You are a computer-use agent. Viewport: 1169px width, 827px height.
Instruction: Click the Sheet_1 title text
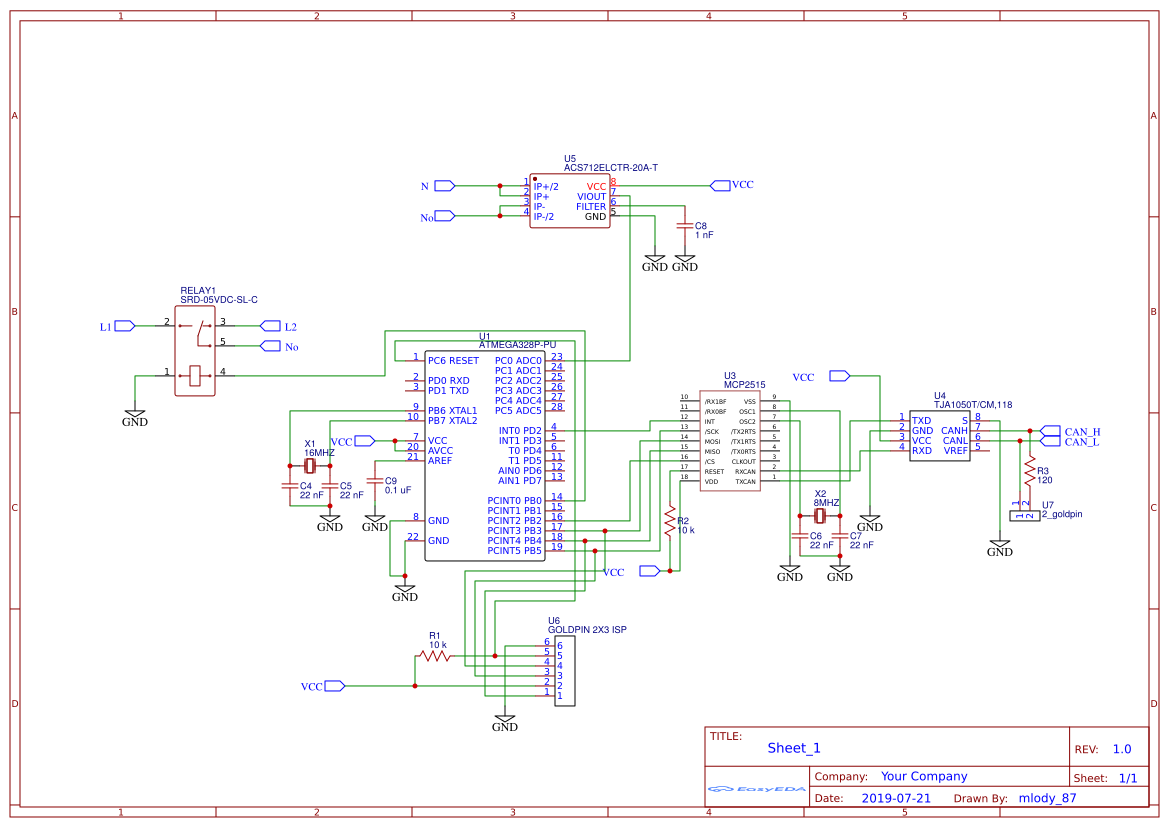pos(793,747)
